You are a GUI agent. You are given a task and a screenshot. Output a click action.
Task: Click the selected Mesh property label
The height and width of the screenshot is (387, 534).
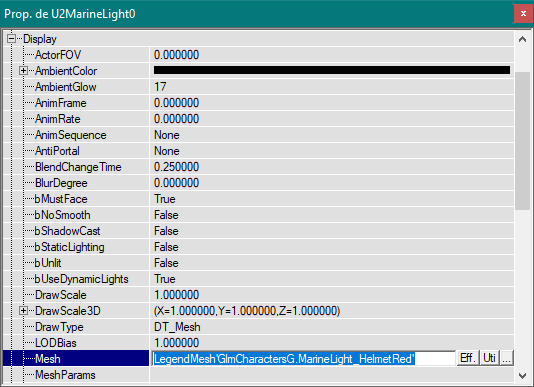pyautogui.click(x=48, y=359)
